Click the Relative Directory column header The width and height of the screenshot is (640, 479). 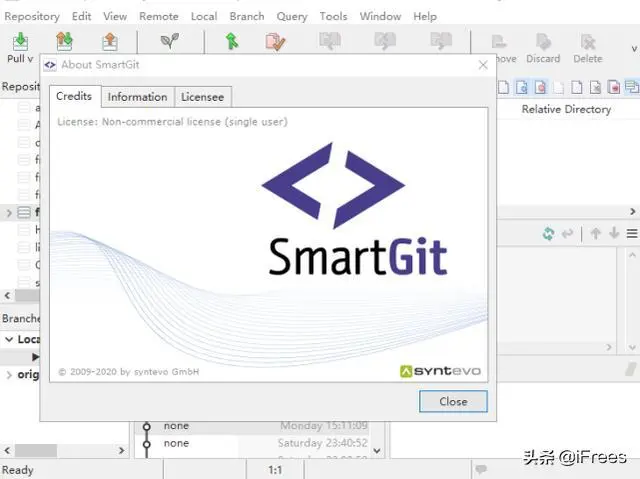tap(566, 109)
